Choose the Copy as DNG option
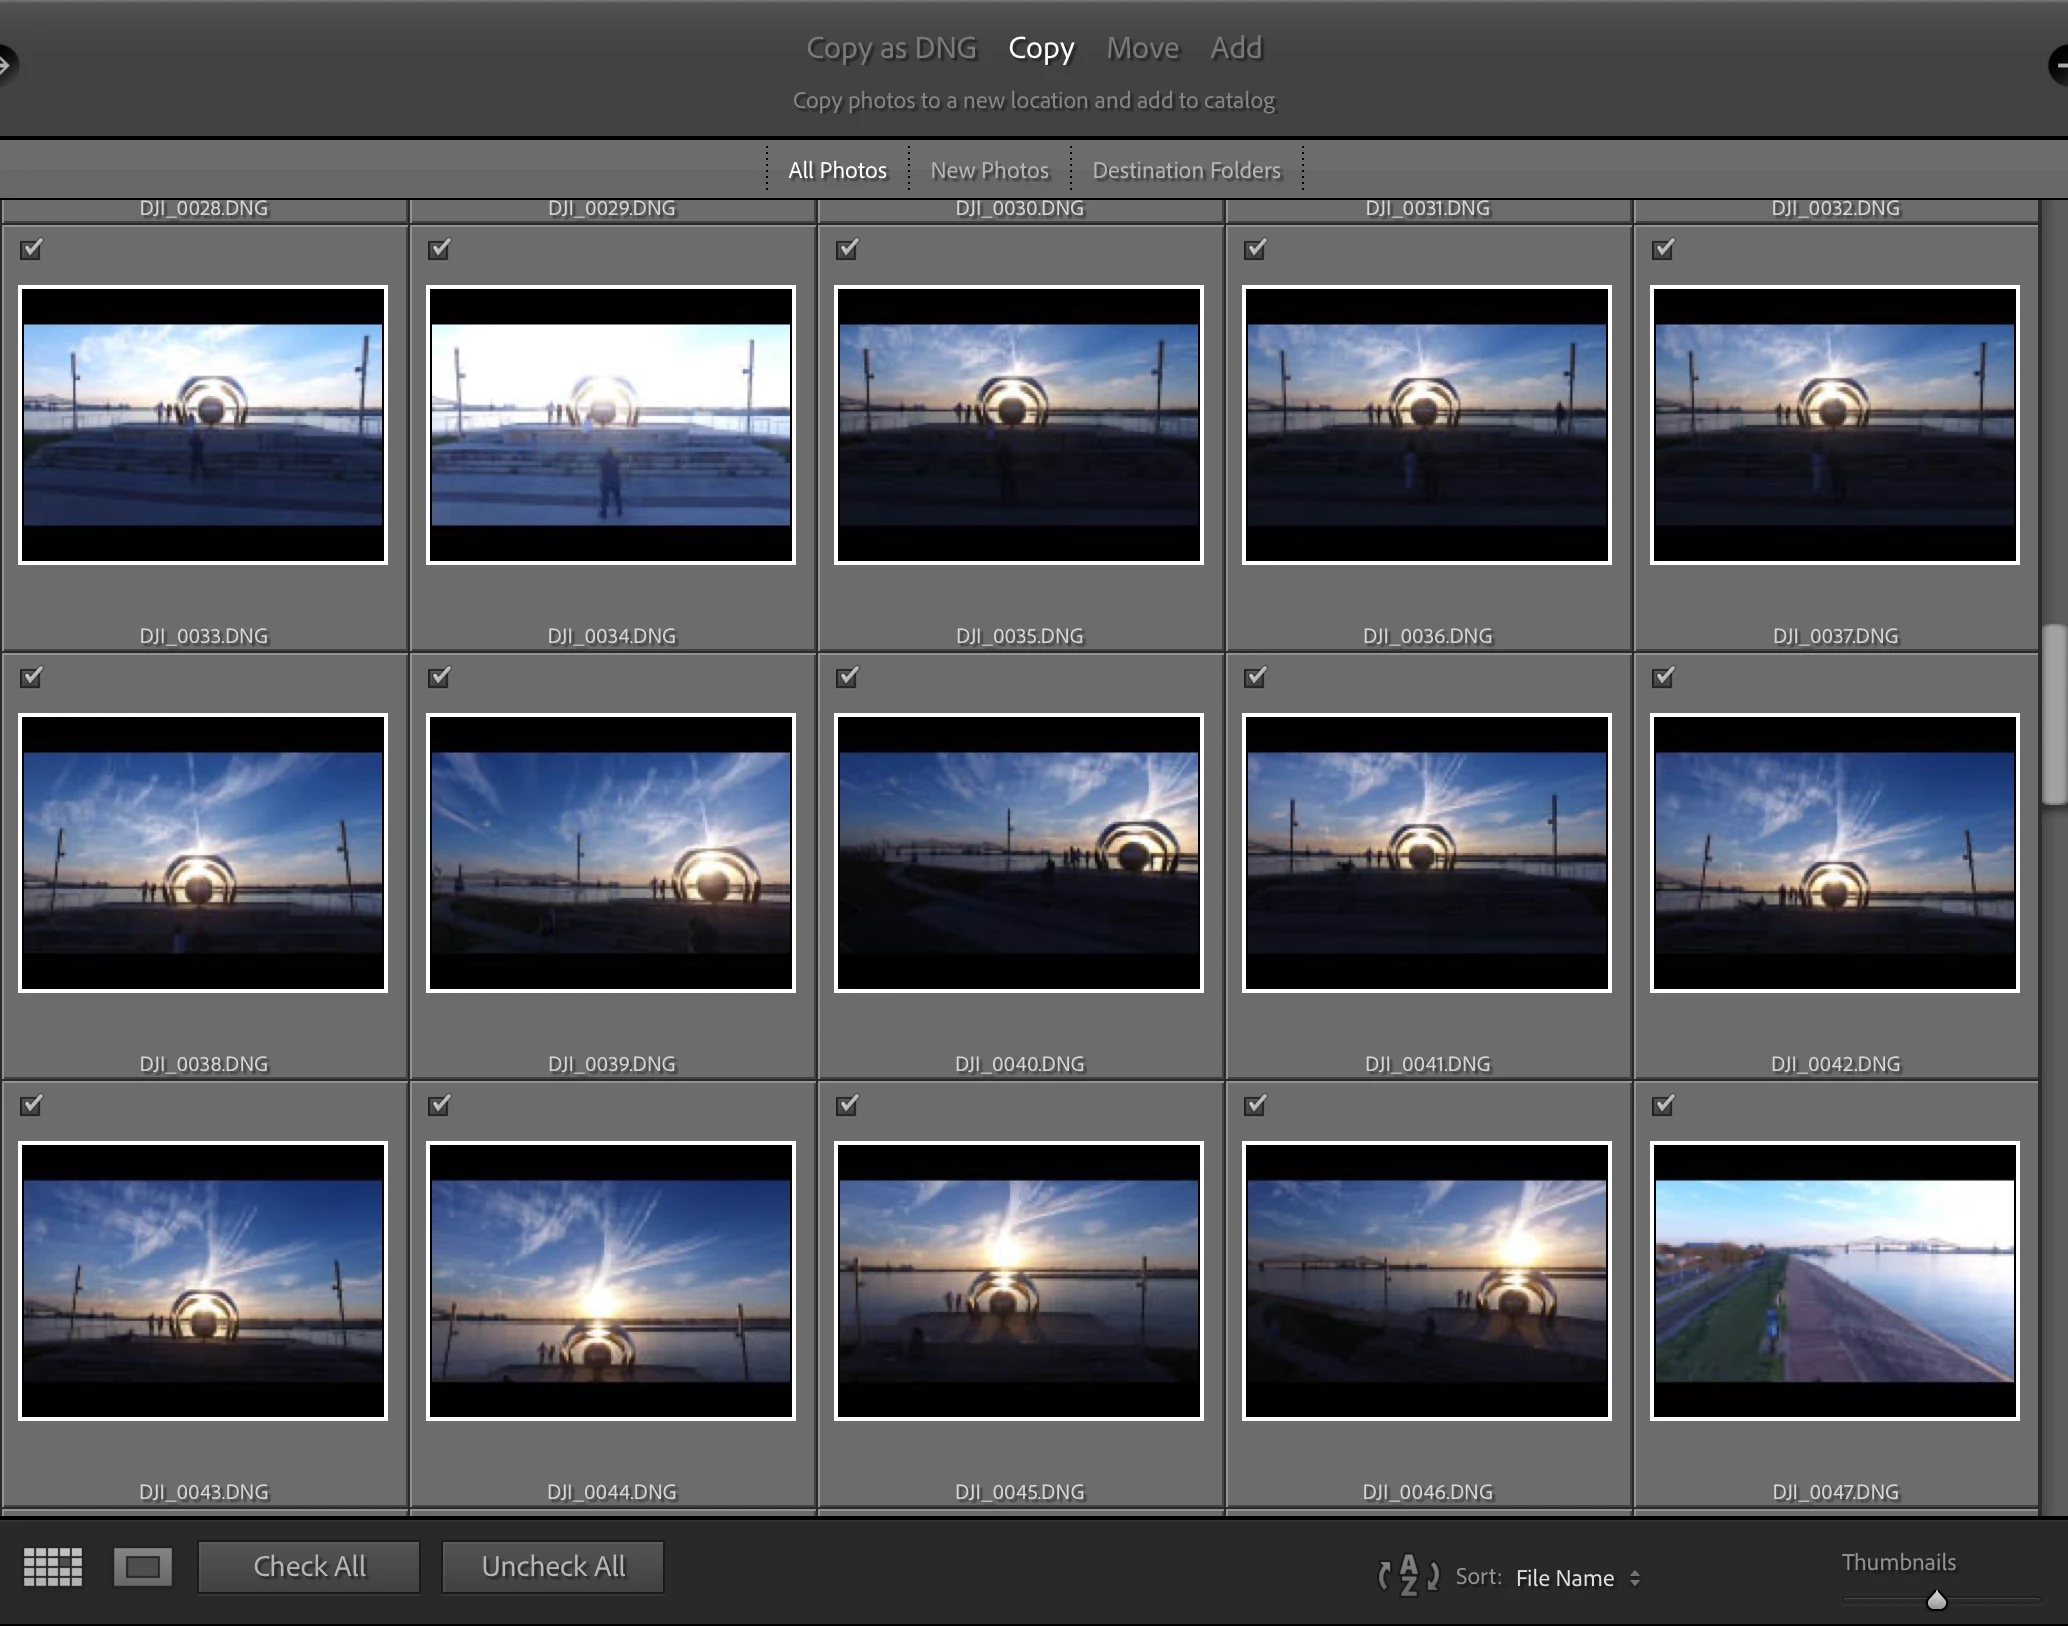The width and height of the screenshot is (2068, 1626). pyautogui.click(x=891, y=48)
